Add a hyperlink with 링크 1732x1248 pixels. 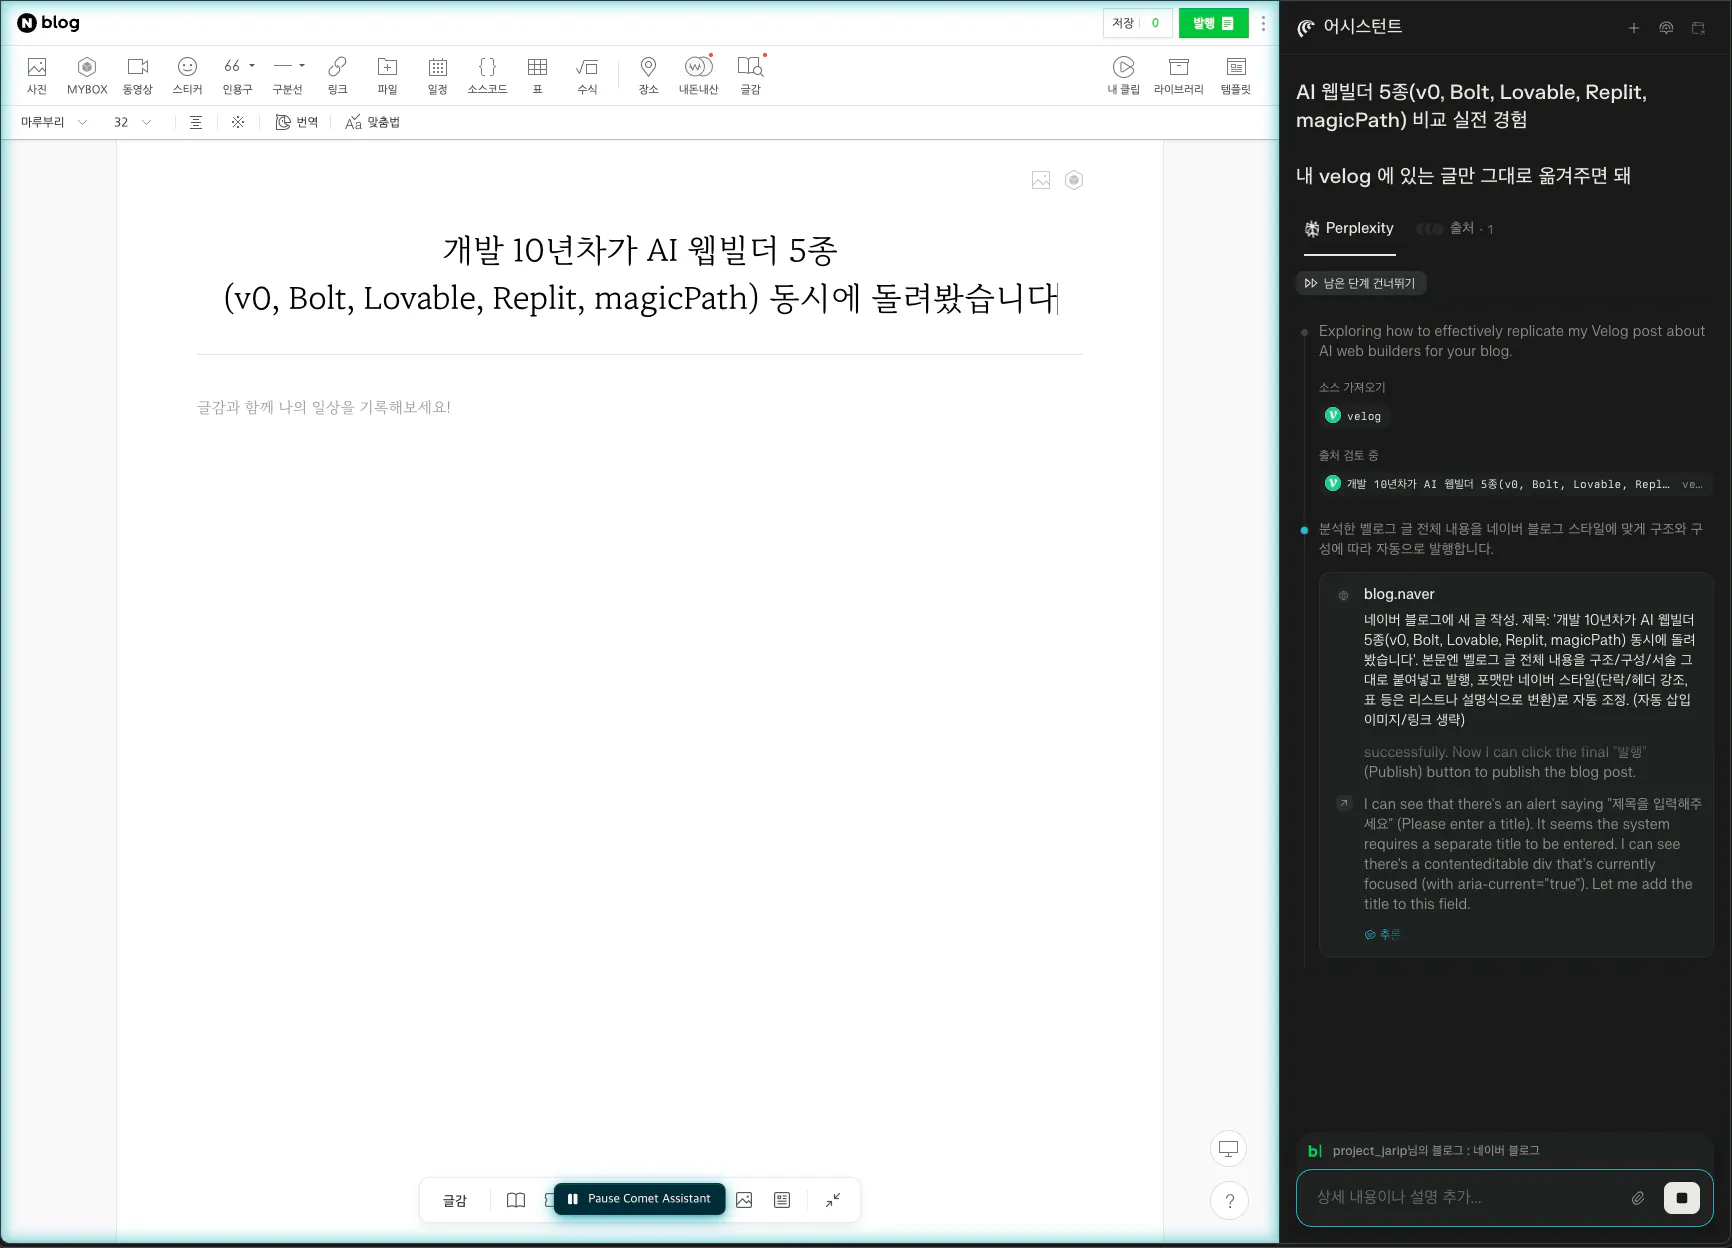338,75
